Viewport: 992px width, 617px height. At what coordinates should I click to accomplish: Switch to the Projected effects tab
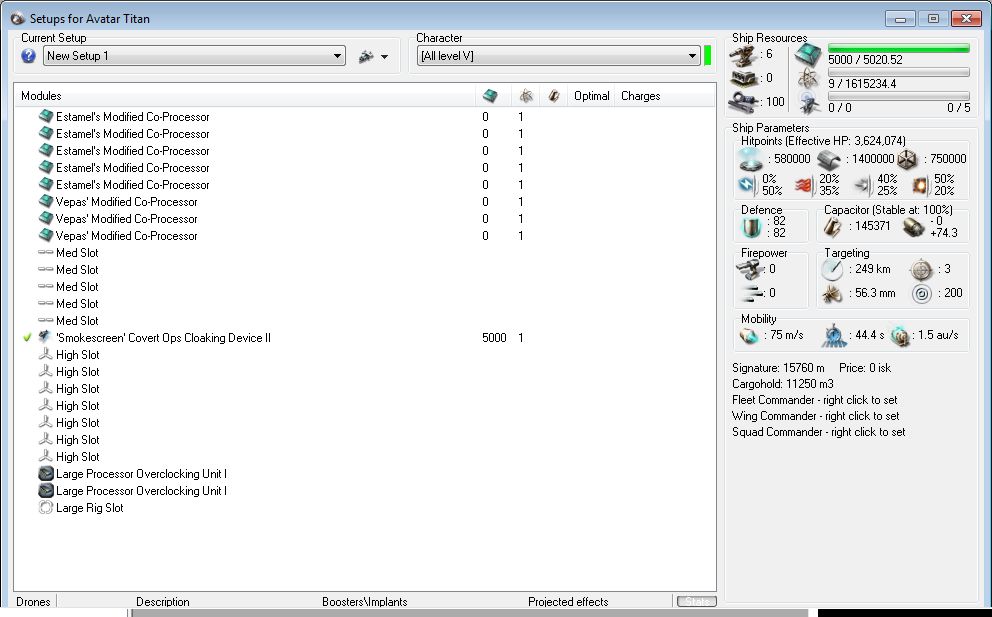pos(568,601)
